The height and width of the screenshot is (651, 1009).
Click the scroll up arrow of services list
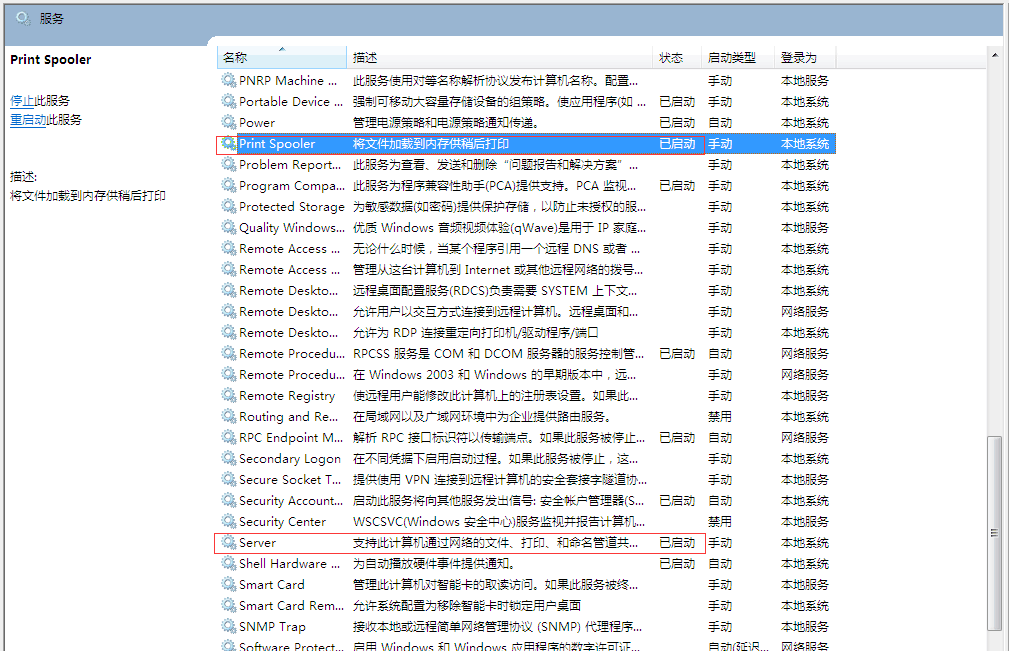coord(995,56)
